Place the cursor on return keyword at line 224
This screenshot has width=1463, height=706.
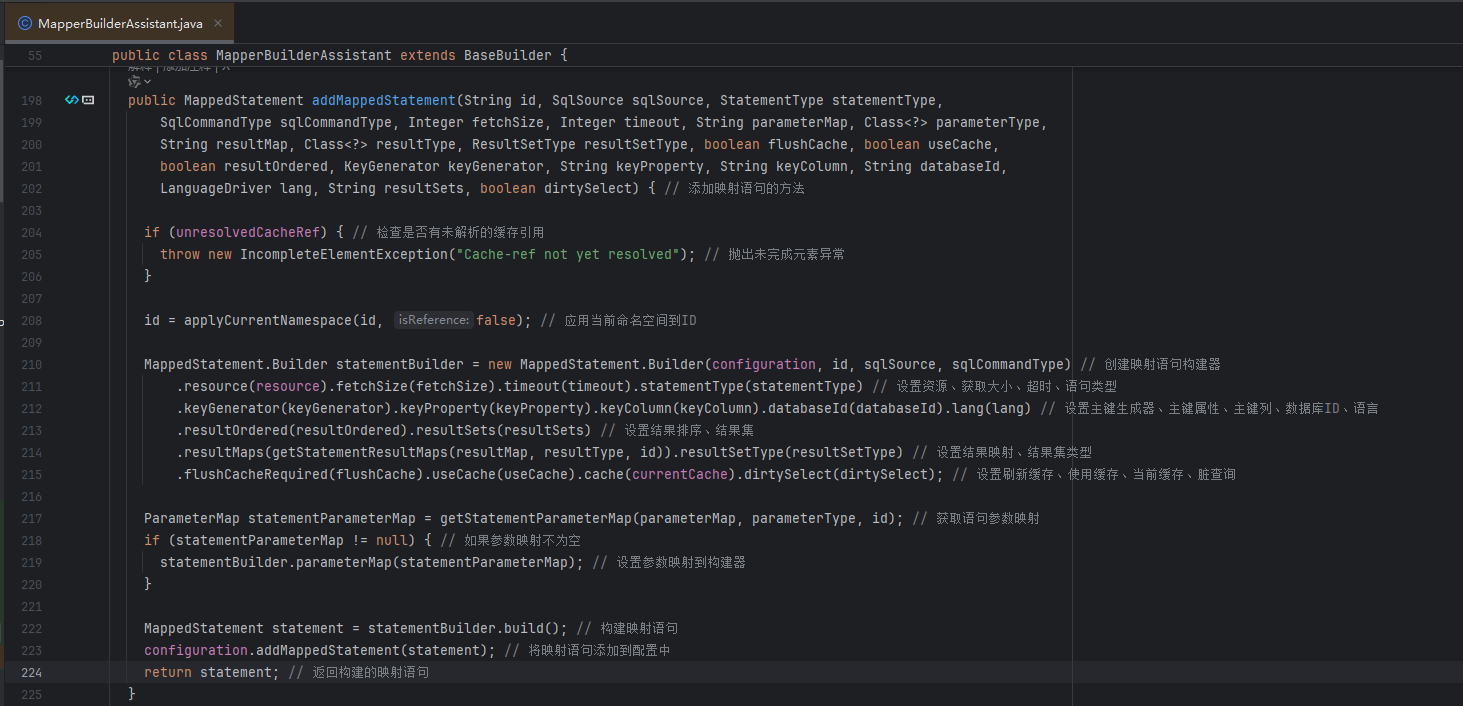click(x=167, y=672)
